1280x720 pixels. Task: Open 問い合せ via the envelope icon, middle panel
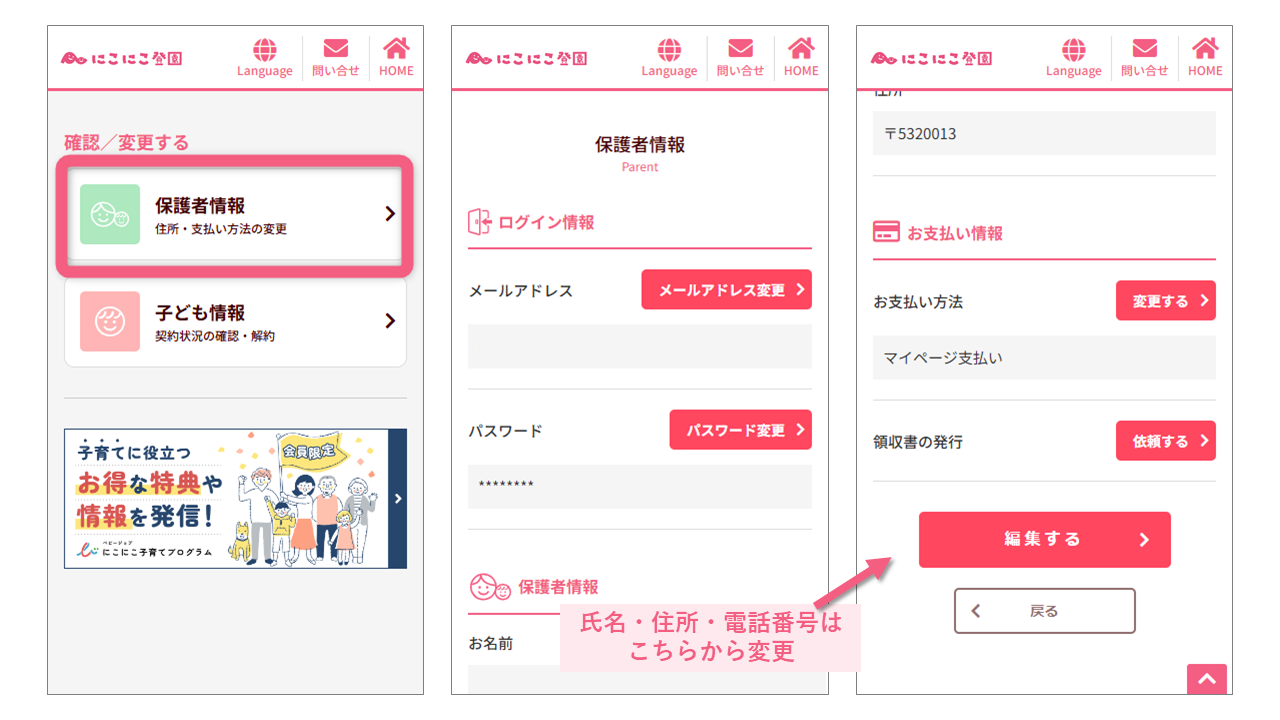coord(740,47)
